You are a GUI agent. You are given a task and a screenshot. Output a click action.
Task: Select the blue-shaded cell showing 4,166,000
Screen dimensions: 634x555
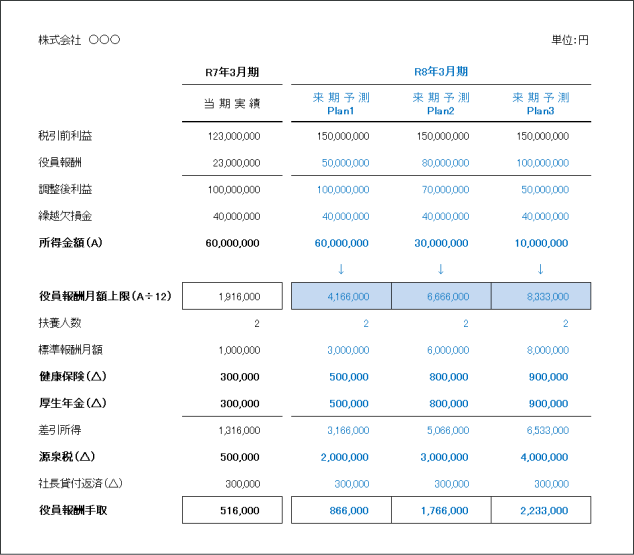(341, 296)
